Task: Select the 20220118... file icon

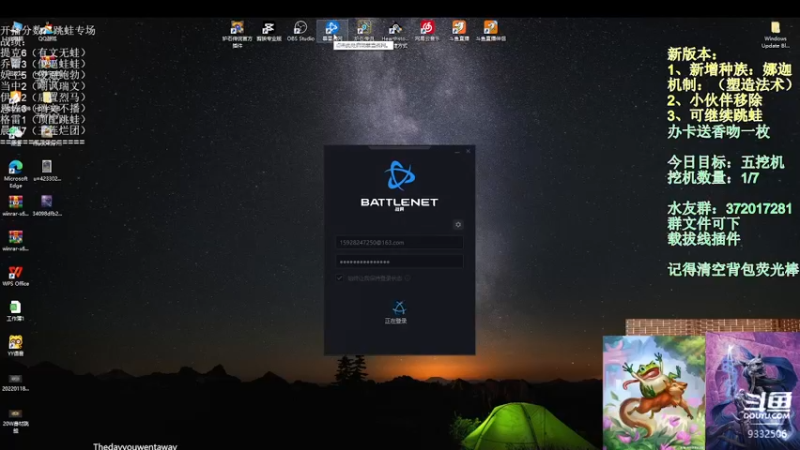Action: coord(15,383)
